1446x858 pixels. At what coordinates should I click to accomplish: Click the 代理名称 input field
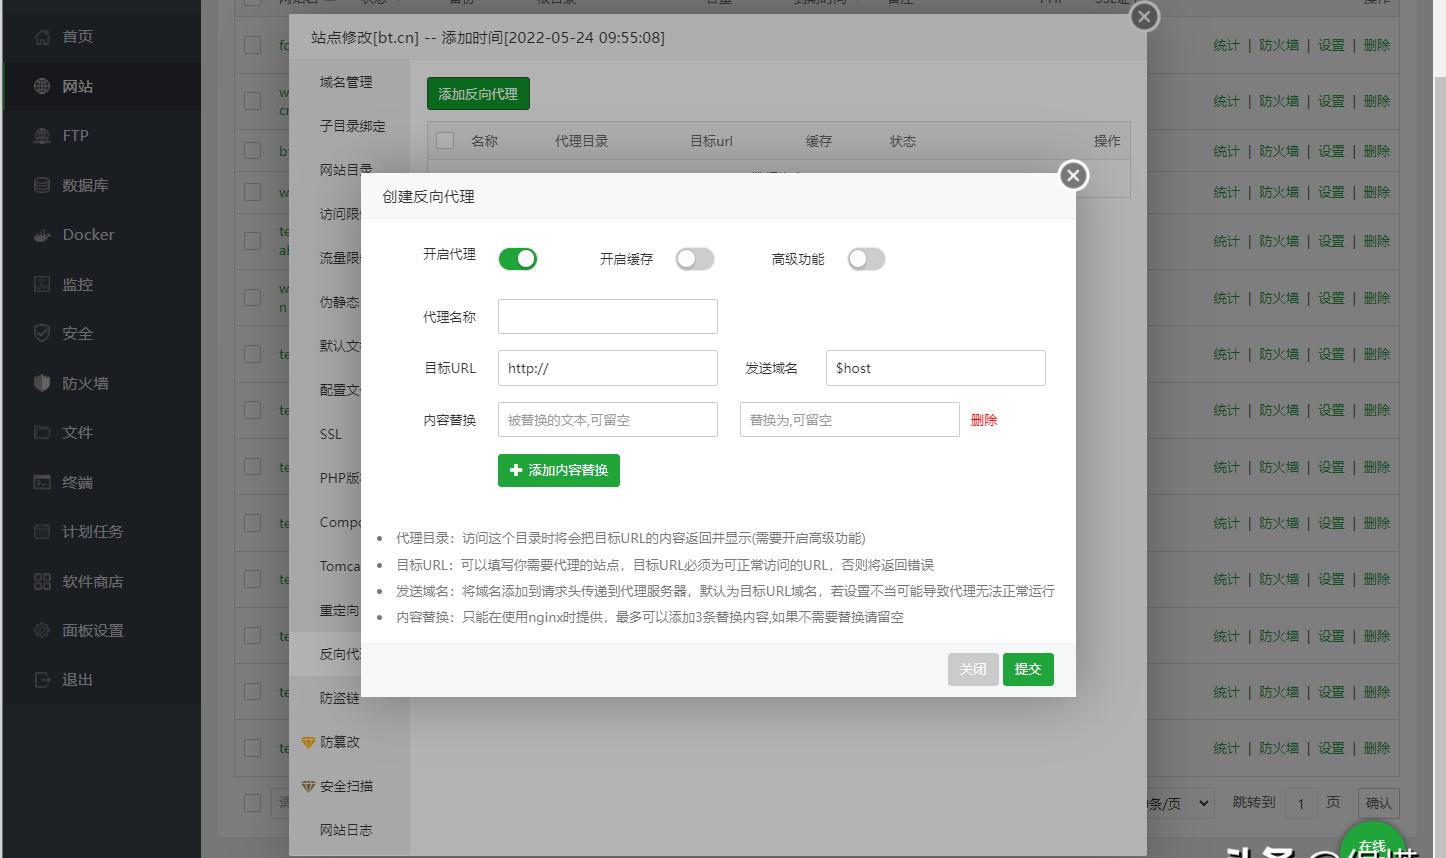pos(608,317)
